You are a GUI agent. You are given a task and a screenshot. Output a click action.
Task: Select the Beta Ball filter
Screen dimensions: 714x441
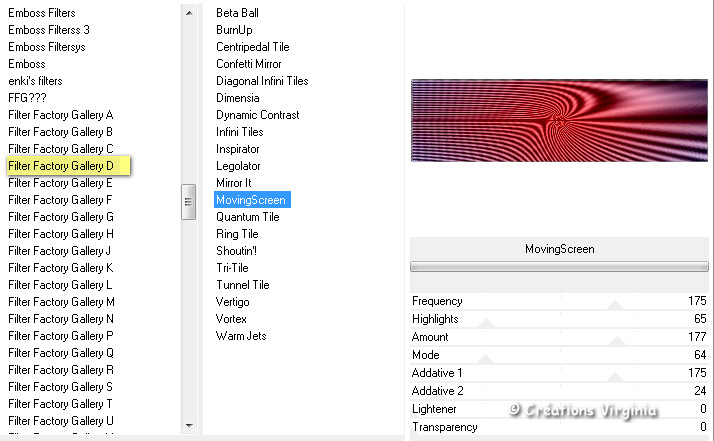click(x=237, y=13)
